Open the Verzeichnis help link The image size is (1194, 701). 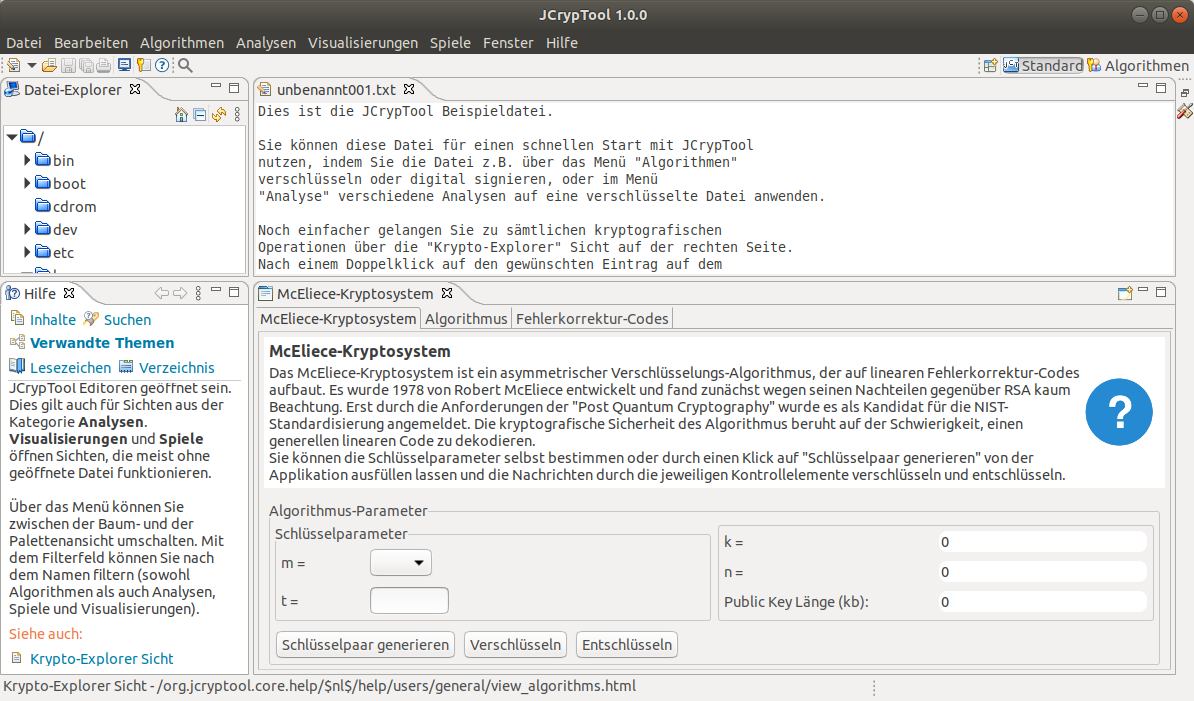point(177,368)
